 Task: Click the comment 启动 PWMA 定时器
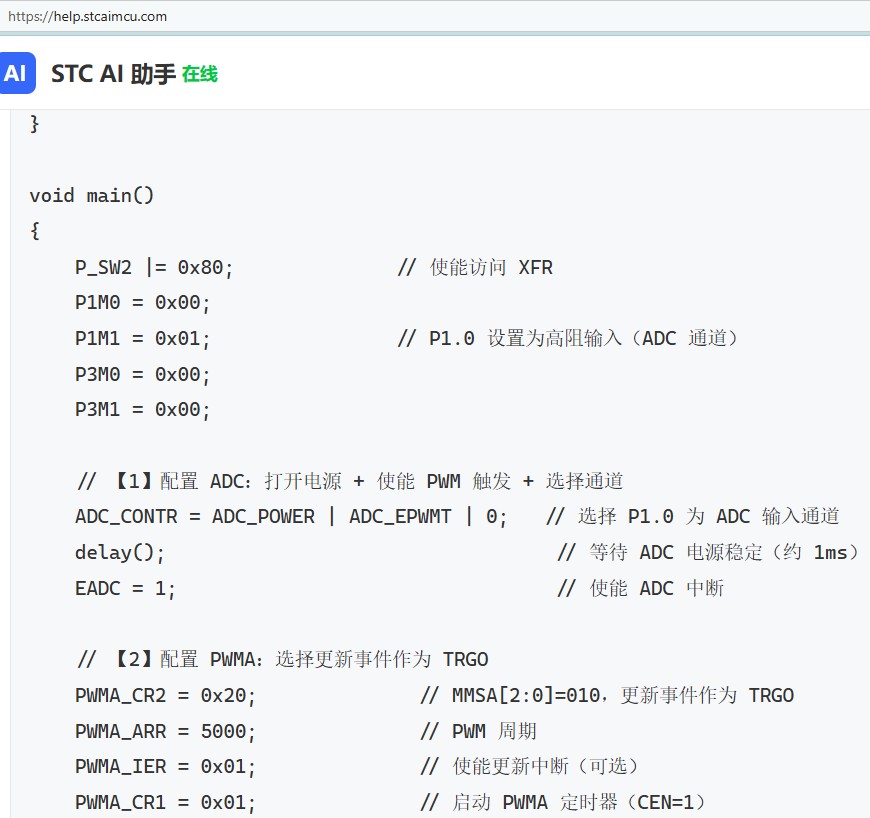coord(563,802)
